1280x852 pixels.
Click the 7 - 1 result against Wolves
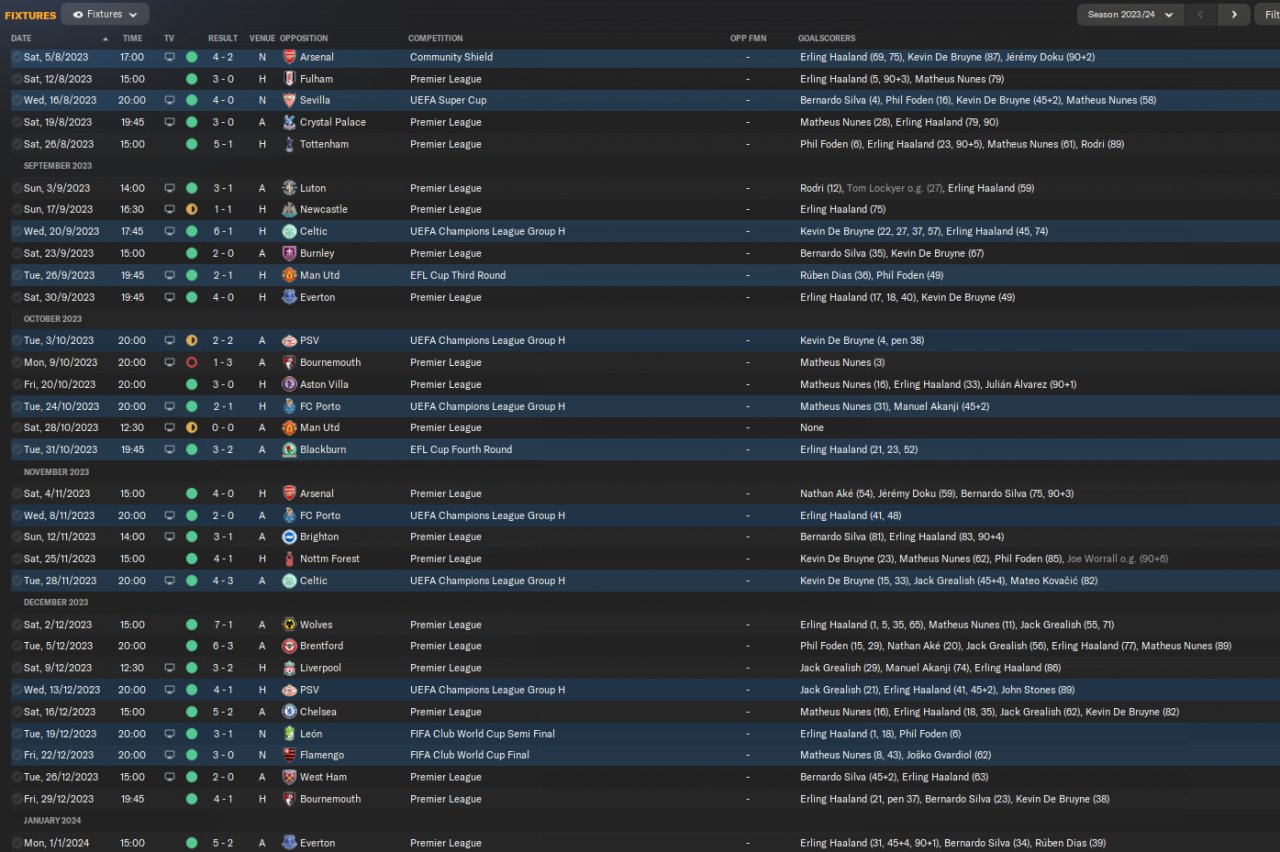pos(223,625)
